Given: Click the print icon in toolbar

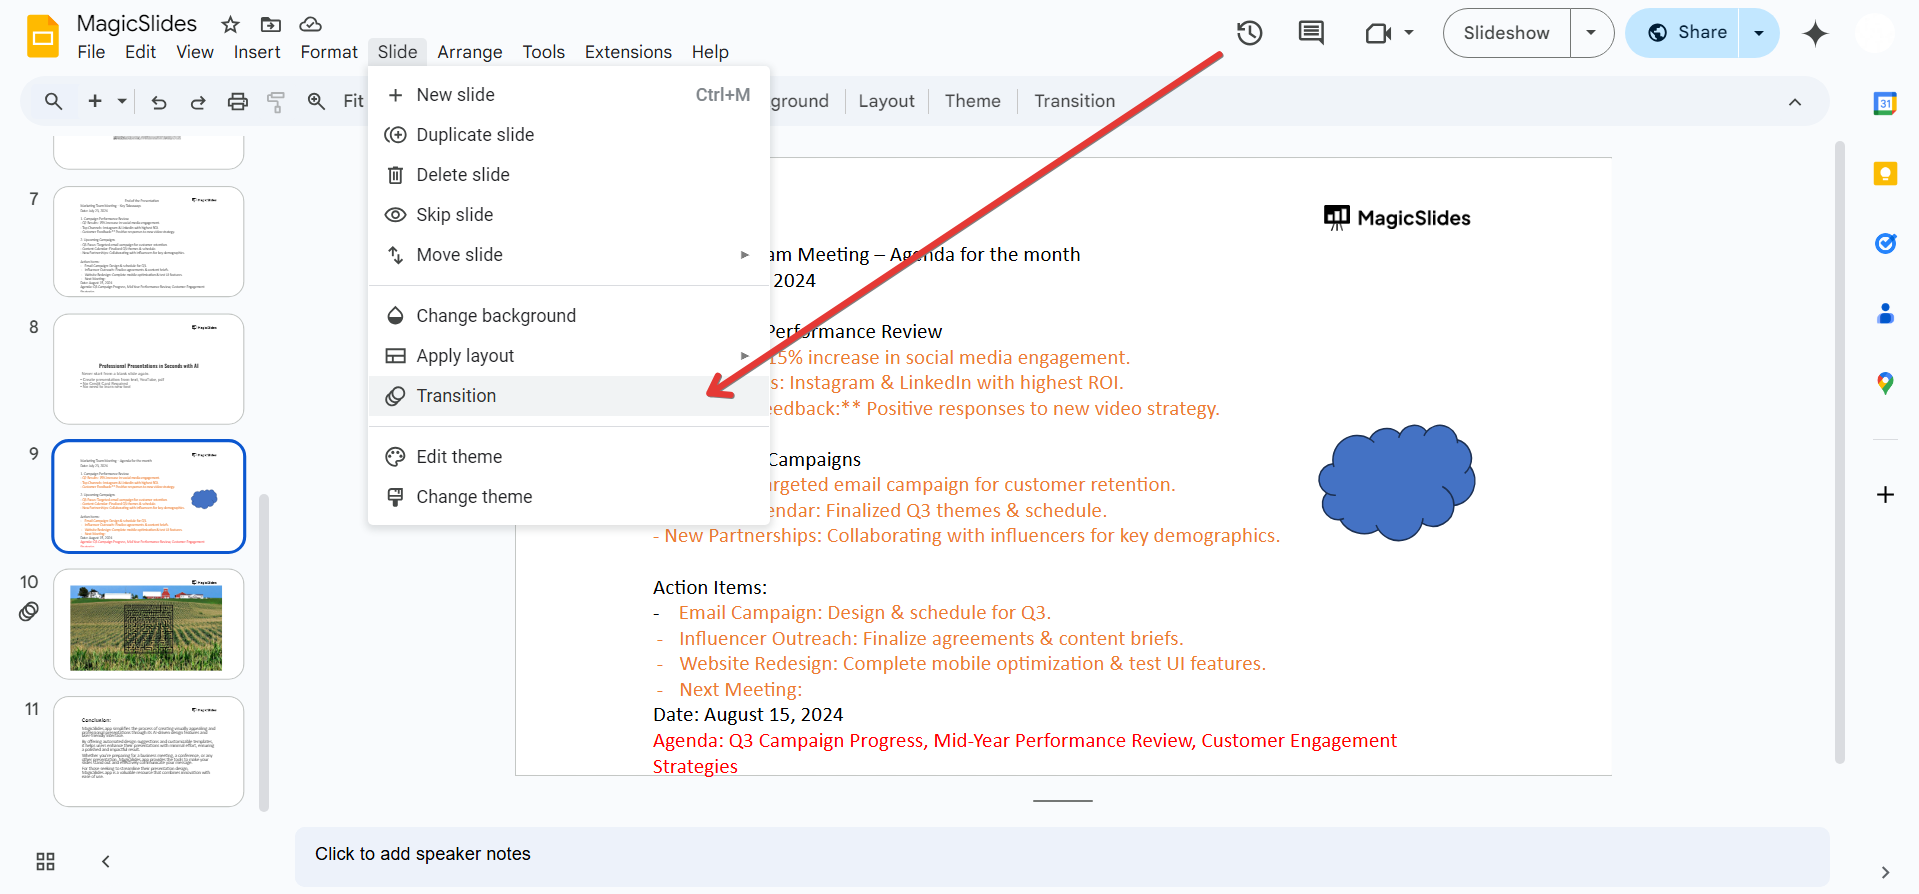Looking at the screenshot, I should 237,101.
